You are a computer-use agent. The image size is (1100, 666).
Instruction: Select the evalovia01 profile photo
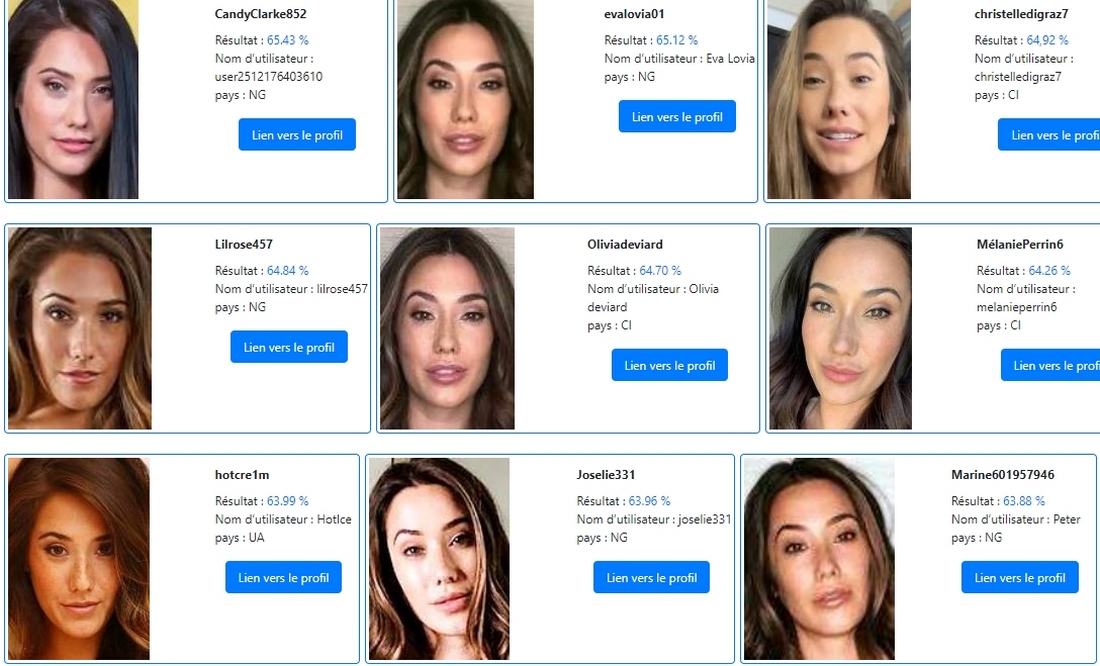[x=465, y=99]
